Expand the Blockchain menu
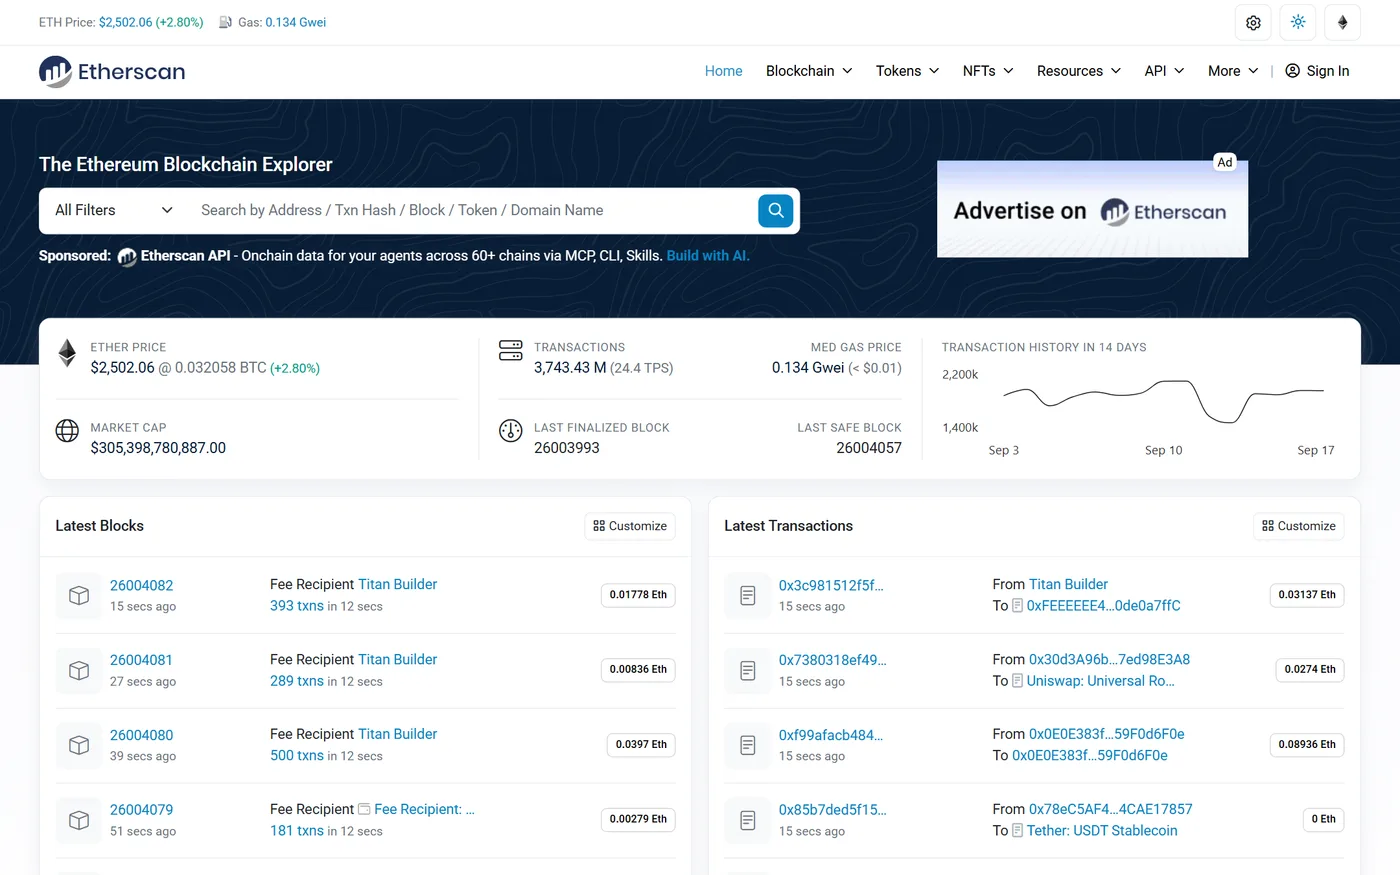Viewport: 1400px width, 875px height. (809, 71)
